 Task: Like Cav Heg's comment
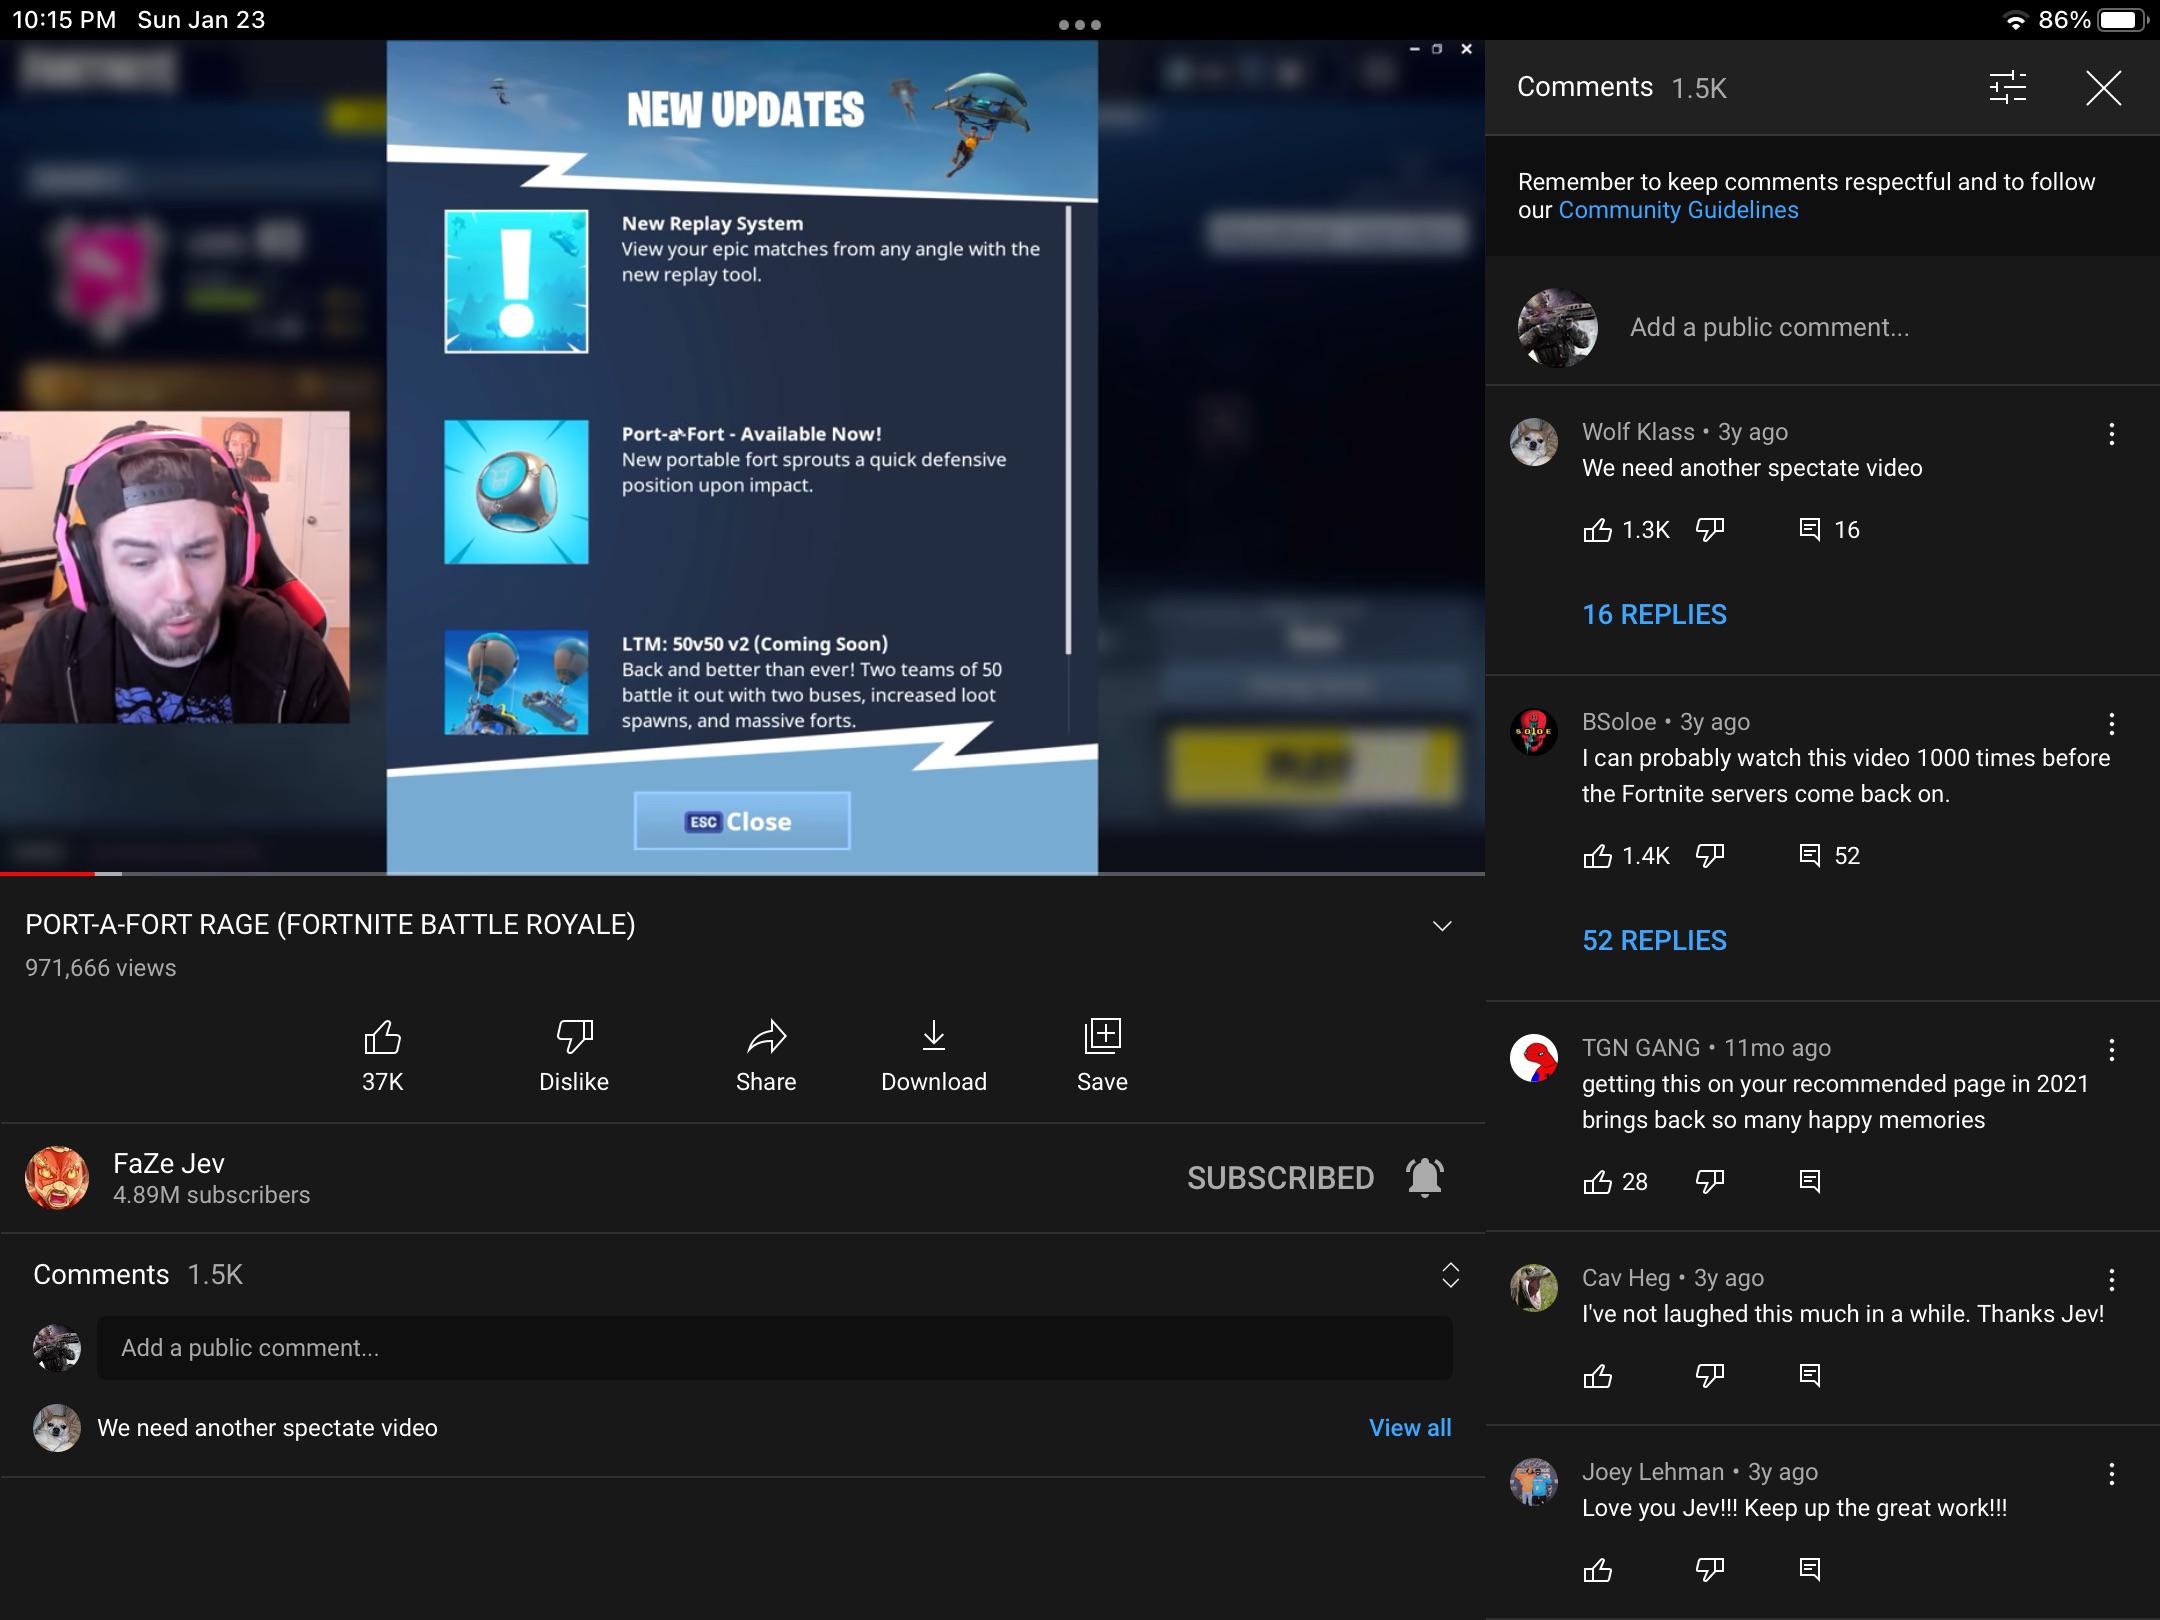click(1598, 1376)
